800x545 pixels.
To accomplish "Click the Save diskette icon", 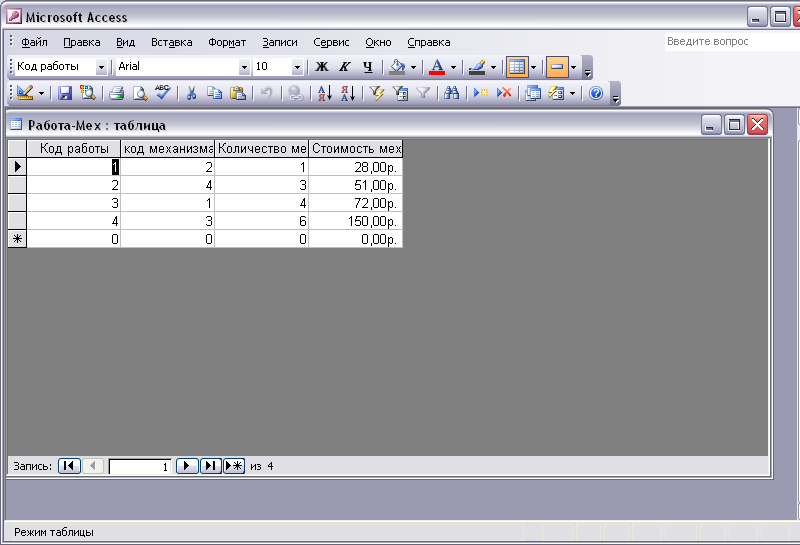I will click(65, 93).
